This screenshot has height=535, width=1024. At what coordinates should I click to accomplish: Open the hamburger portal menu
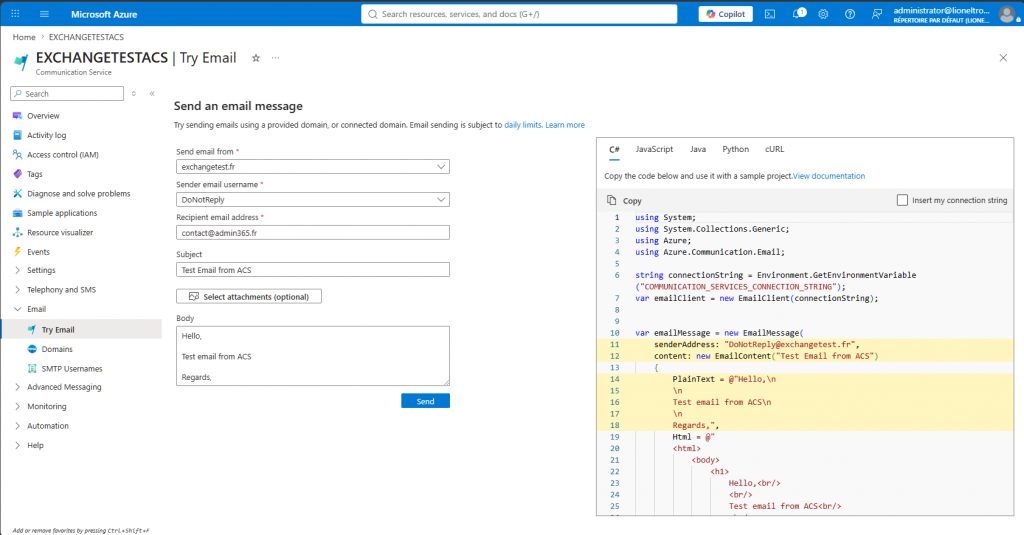pos(44,14)
